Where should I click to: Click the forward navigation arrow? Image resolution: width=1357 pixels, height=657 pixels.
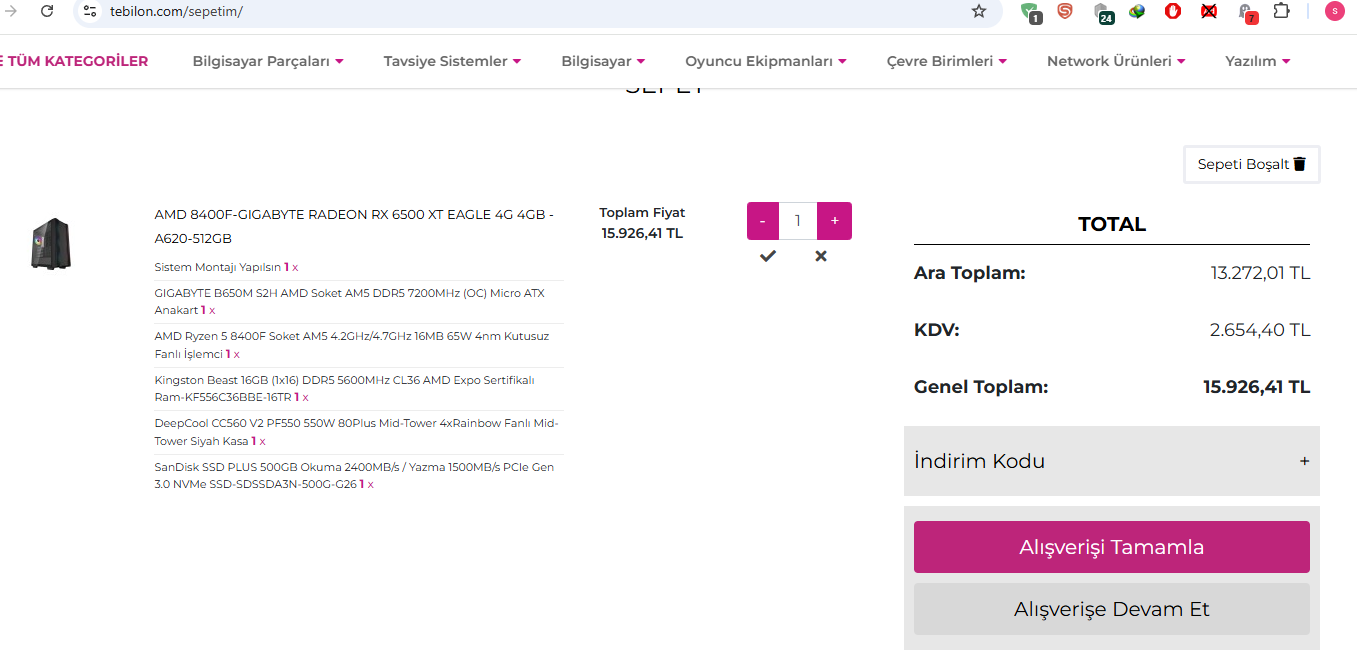pyautogui.click(x=12, y=11)
